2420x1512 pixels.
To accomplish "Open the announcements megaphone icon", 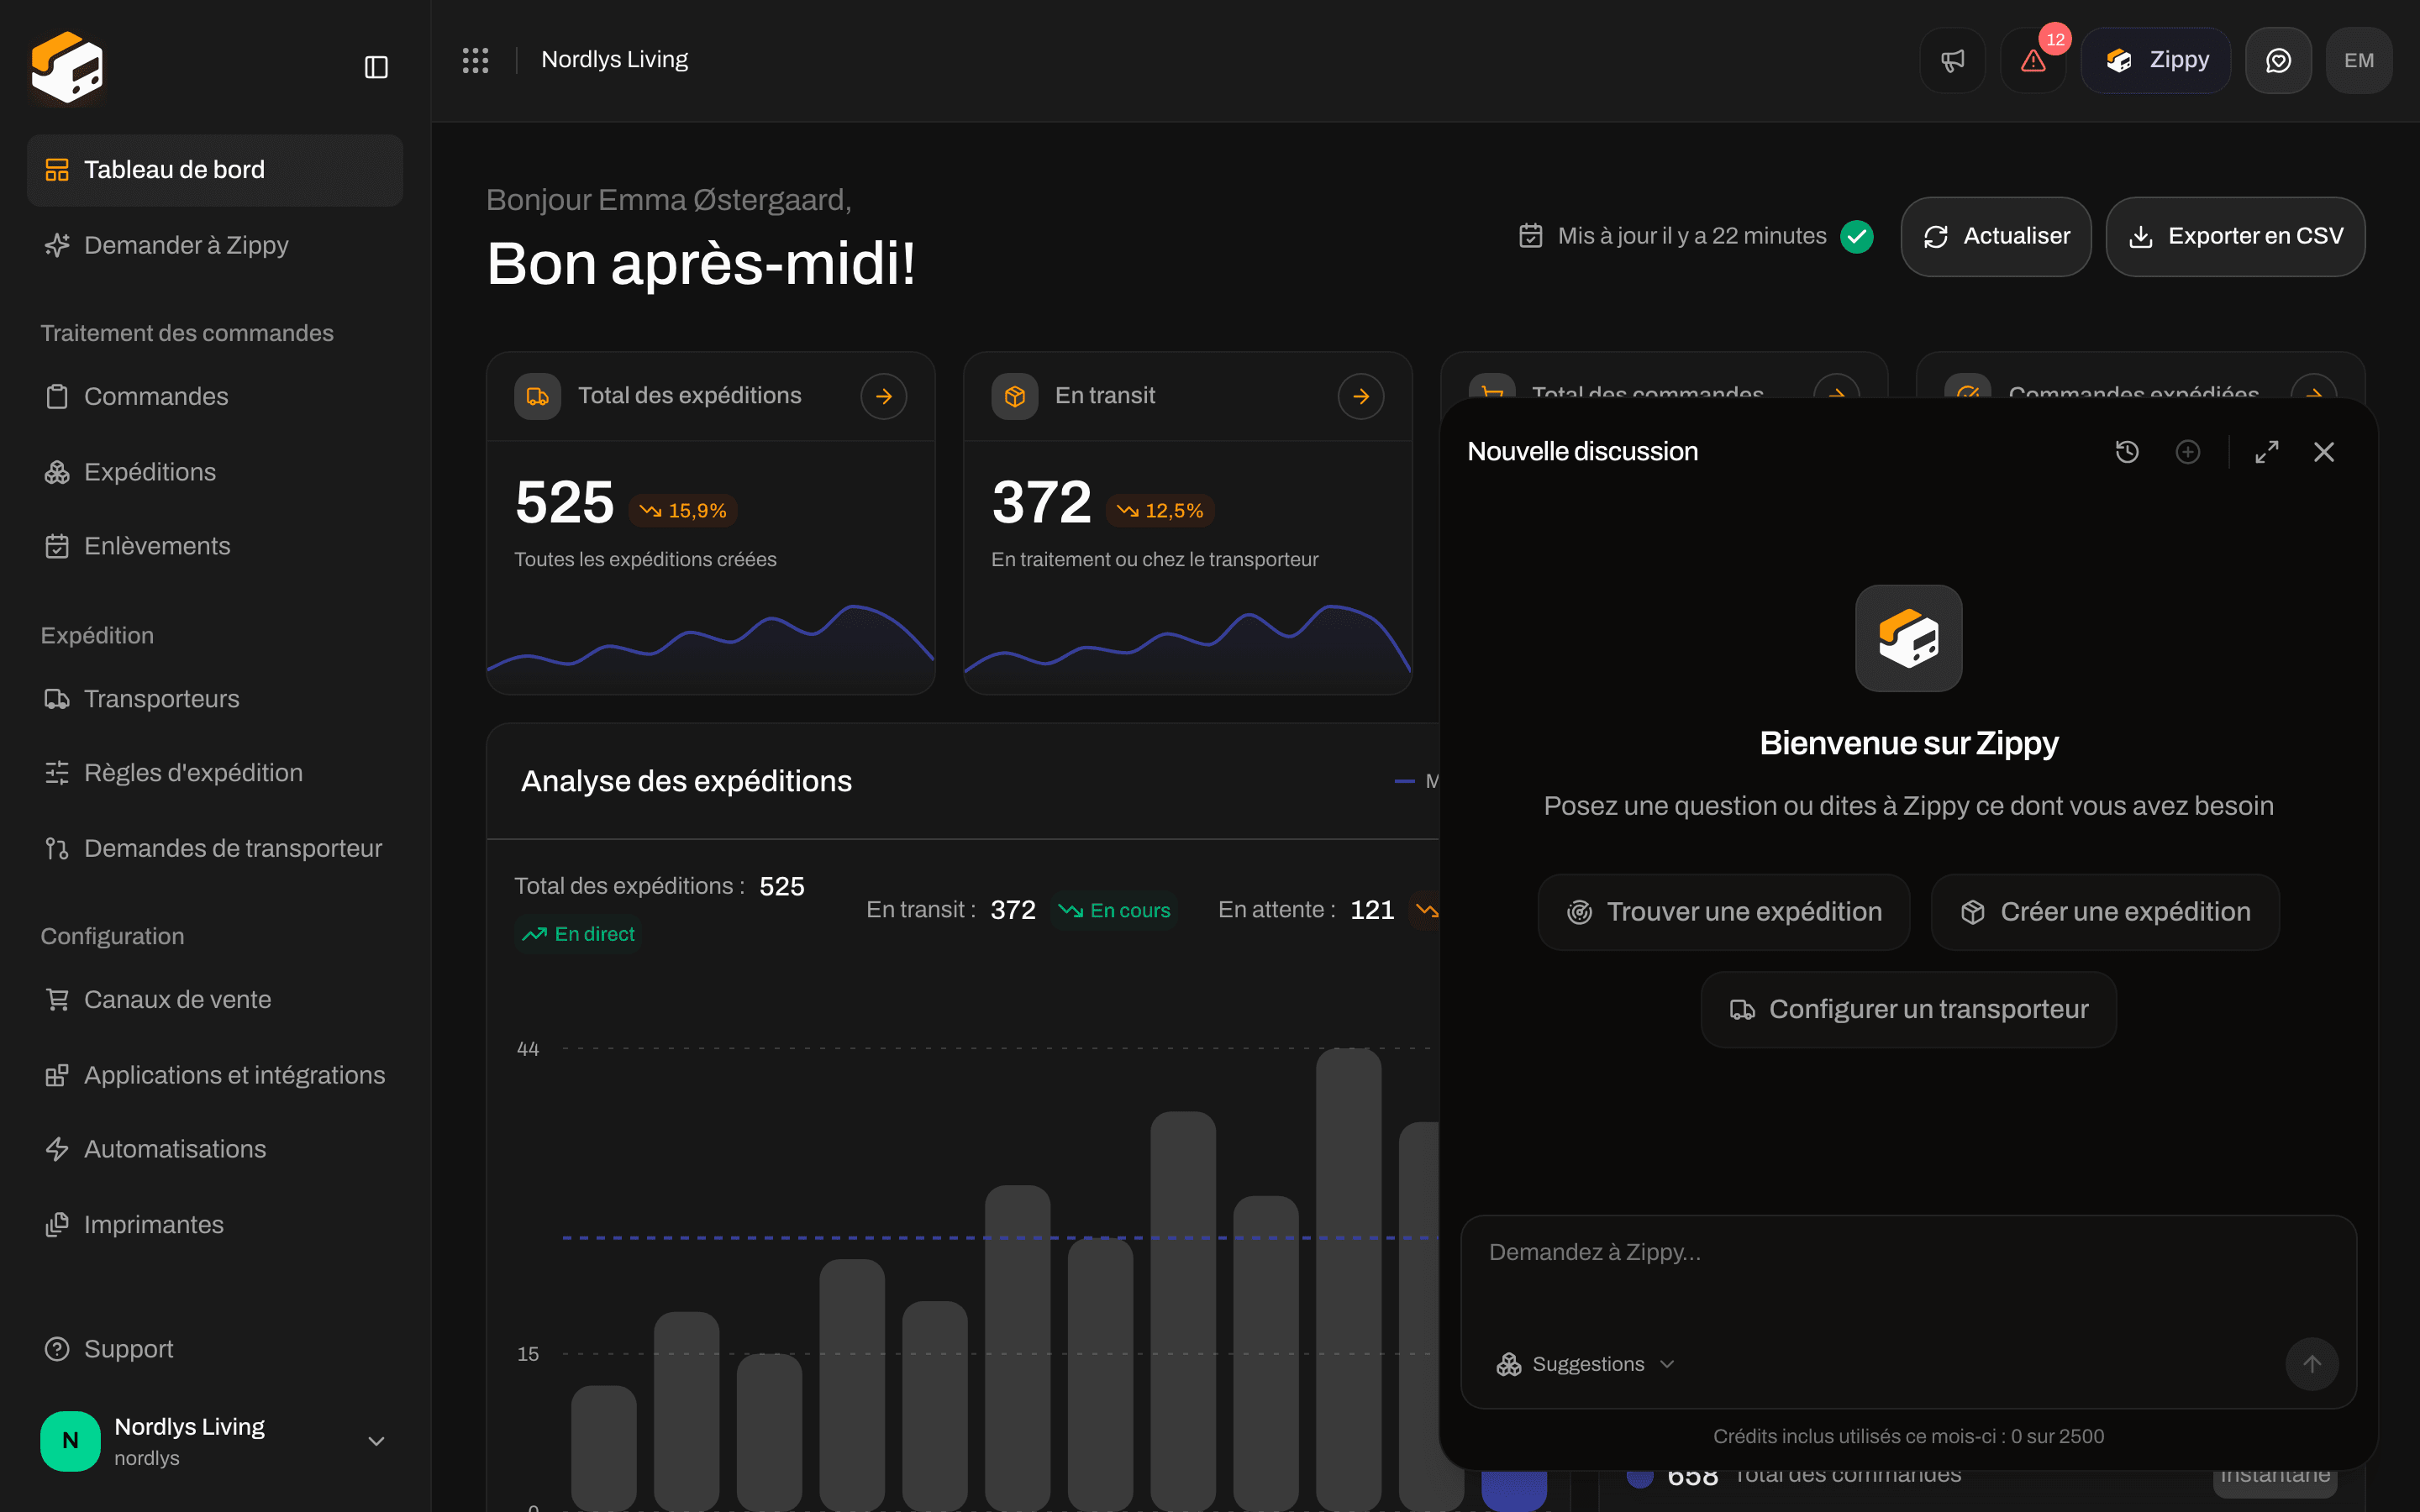I will pyautogui.click(x=1952, y=60).
